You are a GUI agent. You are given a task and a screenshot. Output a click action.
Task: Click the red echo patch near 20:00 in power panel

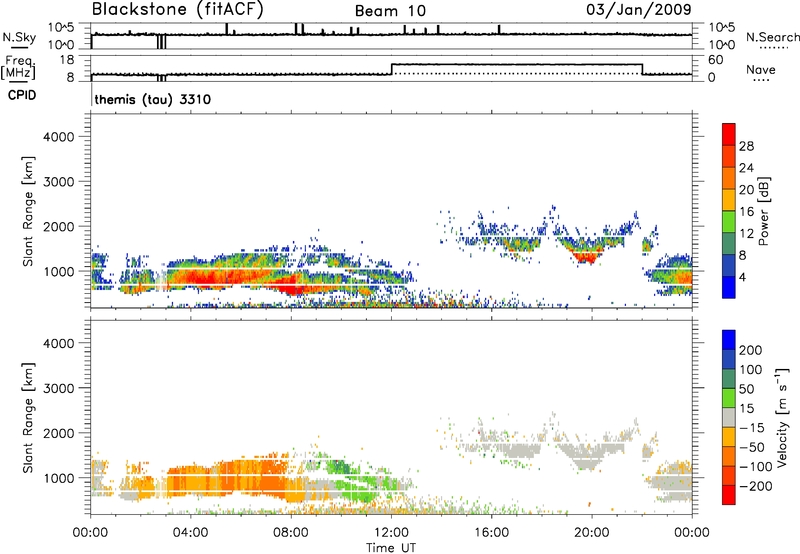pos(587,256)
